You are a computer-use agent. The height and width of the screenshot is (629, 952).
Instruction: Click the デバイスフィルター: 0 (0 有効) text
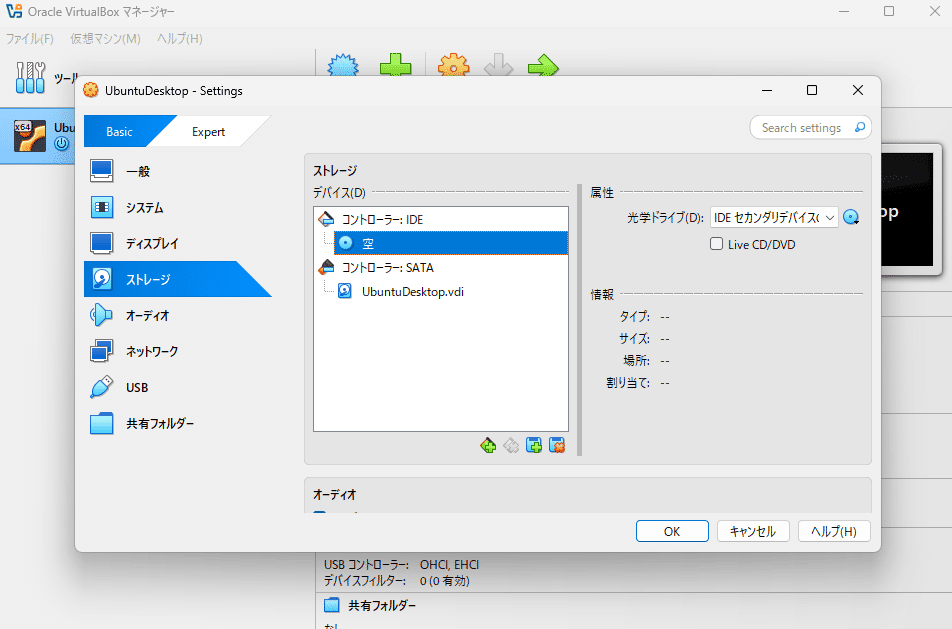(x=396, y=580)
